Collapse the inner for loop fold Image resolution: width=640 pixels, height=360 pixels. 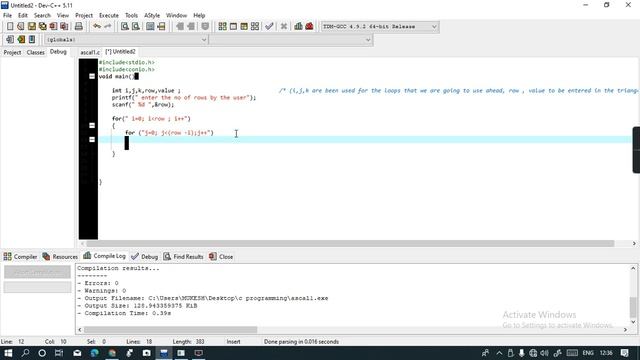[92, 139]
